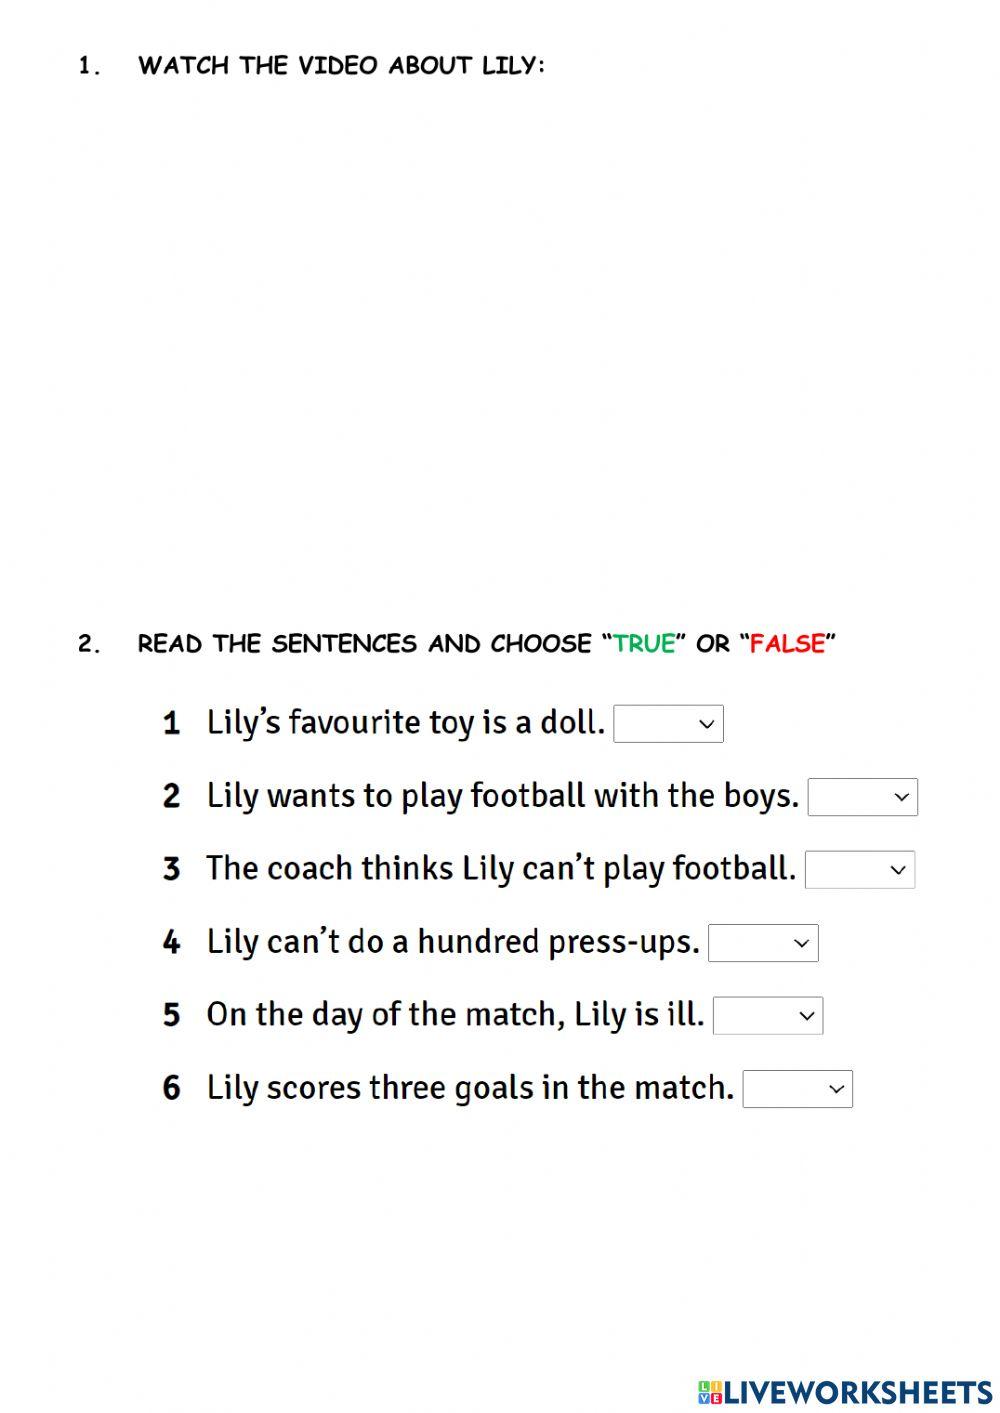Image resolution: width=1000 pixels, height=1413 pixels.
Task: Click the sentence 'Lily can't do a hundred press-ups'
Action: [x=452, y=942]
